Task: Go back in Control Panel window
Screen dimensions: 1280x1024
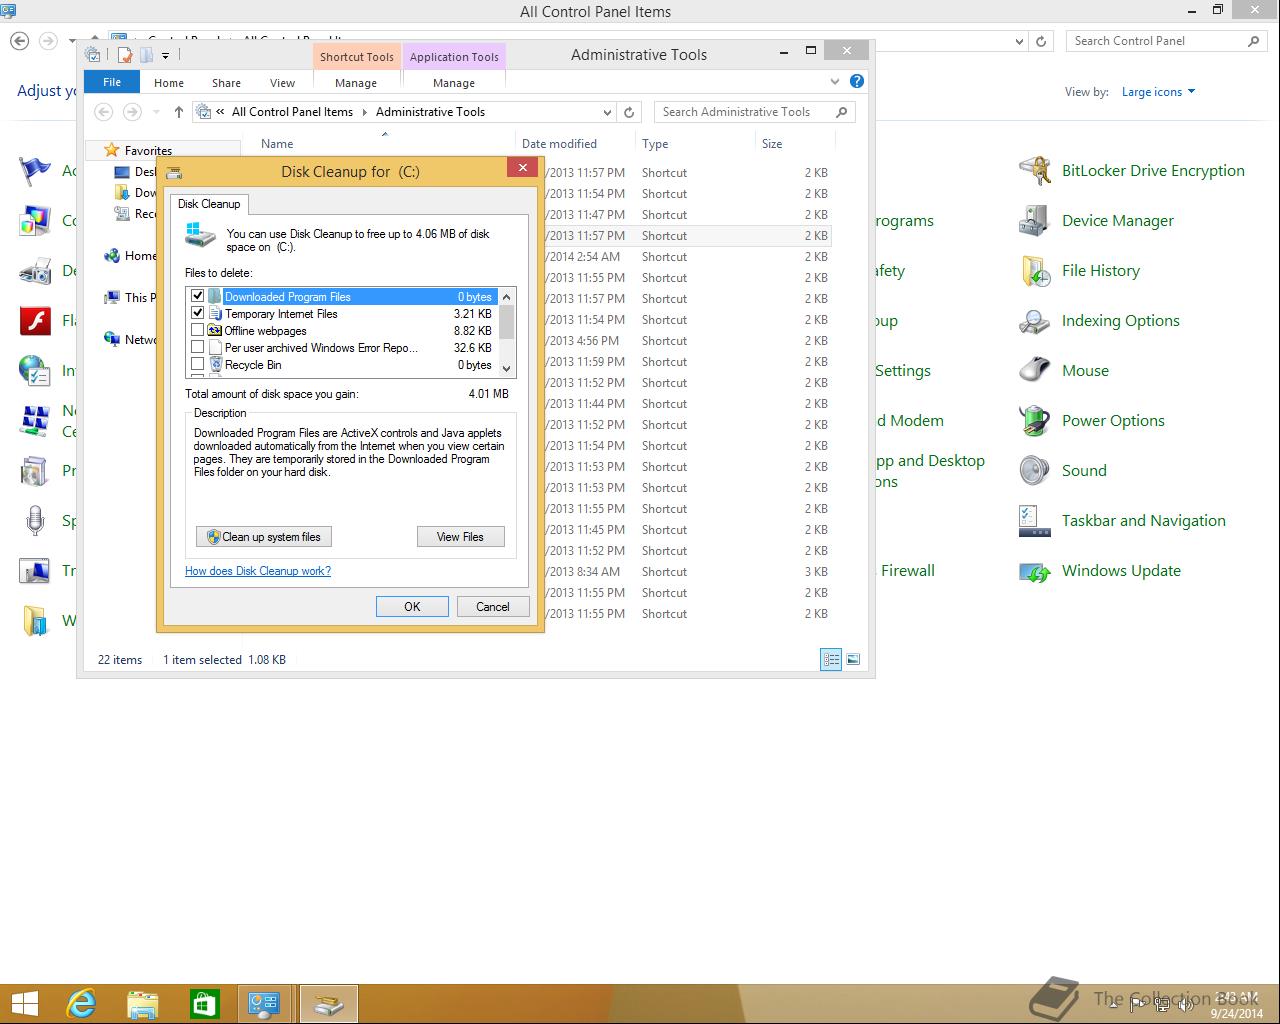Action: pos(20,41)
